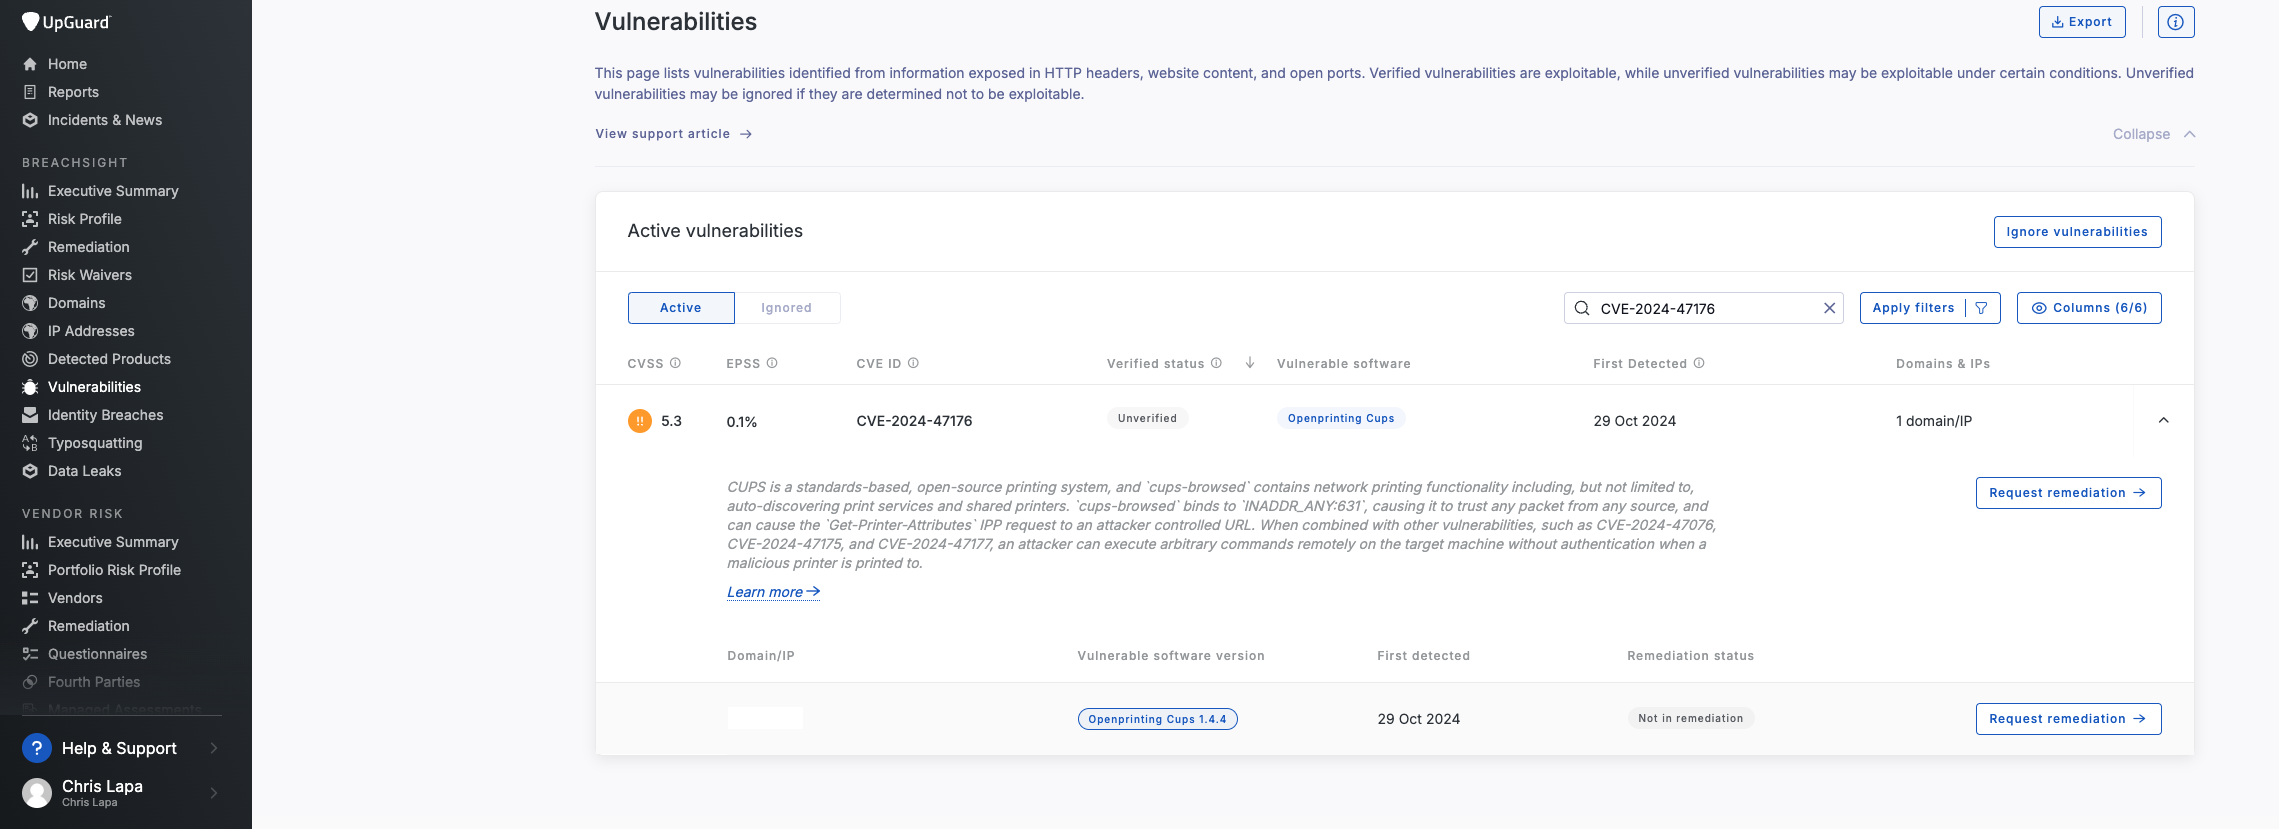The image size is (2279, 829).
Task: Click the Unverified status badge
Action: (x=1147, y=418)
